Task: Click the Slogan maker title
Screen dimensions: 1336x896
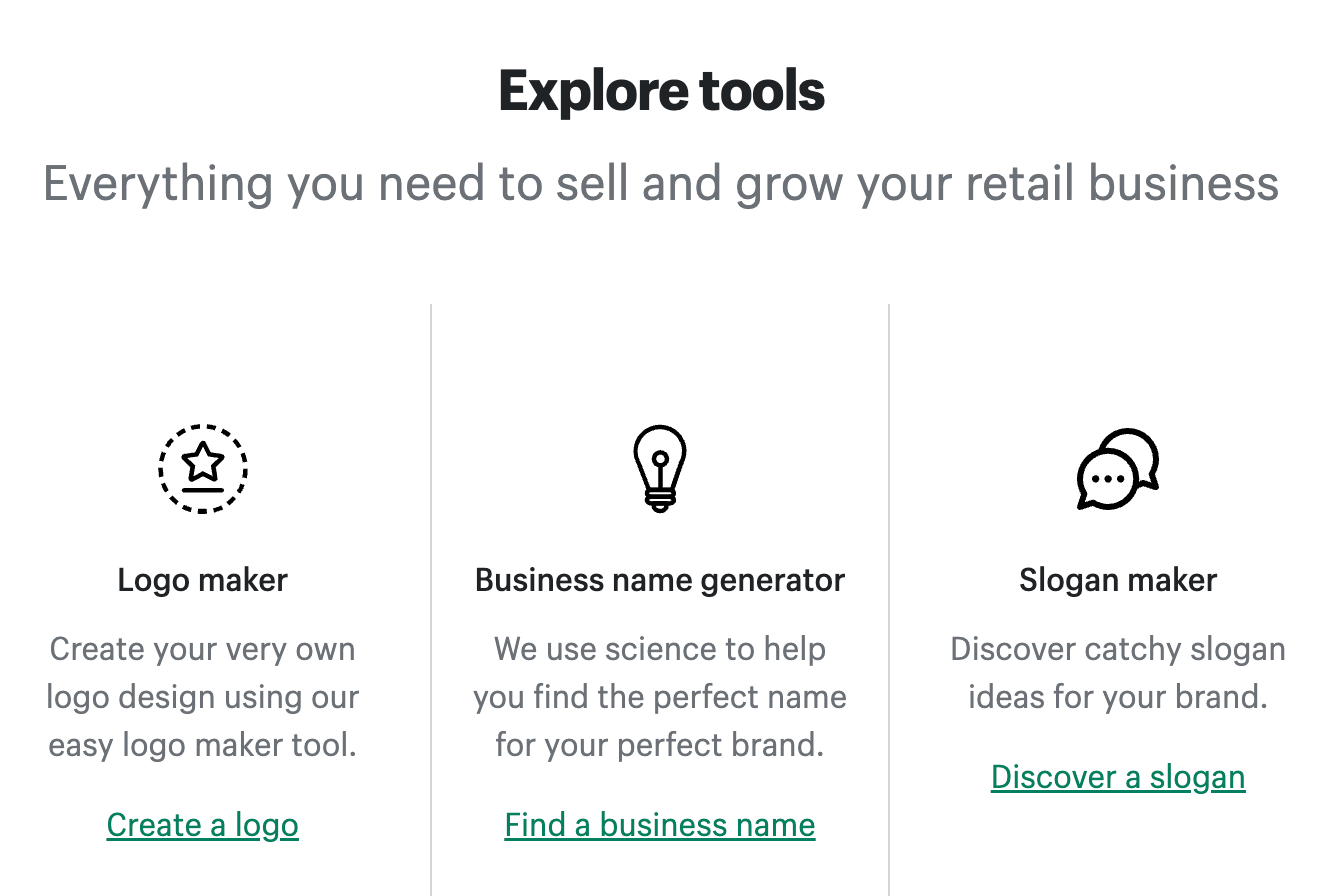Action: [x=1117, y=579]
